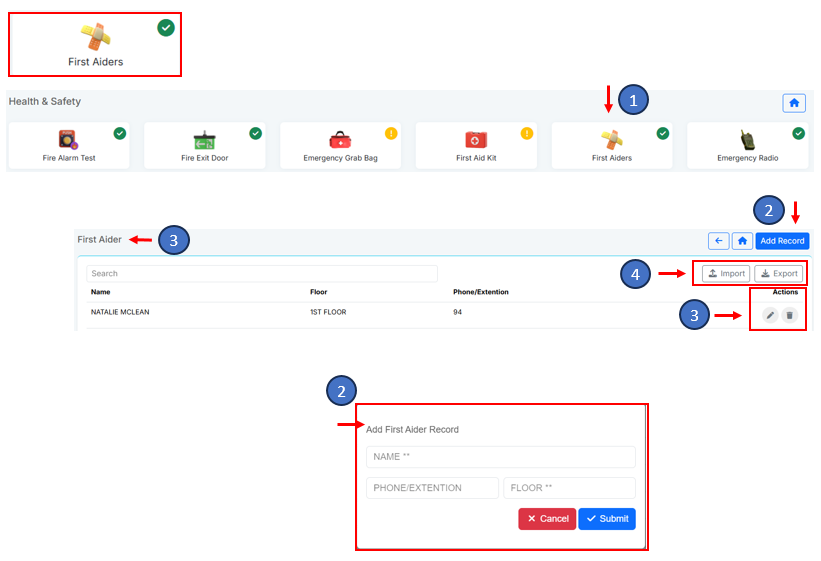
Task: Open the First Aid Kit tile
Action: pos(476,145)
